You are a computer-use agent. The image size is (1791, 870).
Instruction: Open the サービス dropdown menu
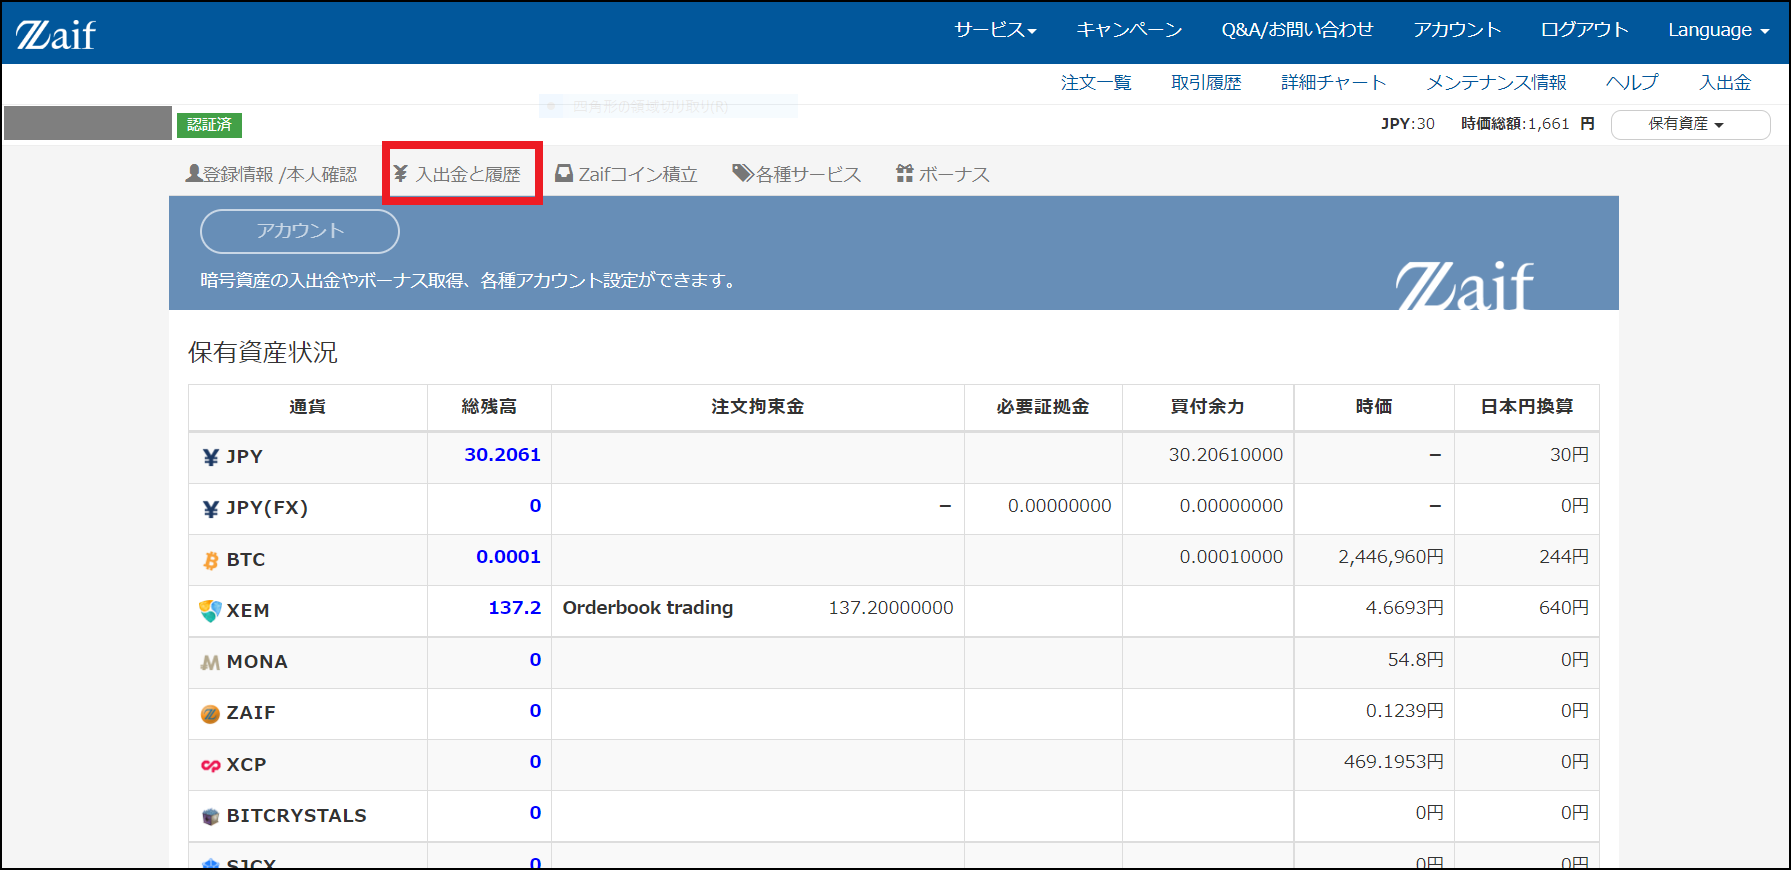coord(995,30)
